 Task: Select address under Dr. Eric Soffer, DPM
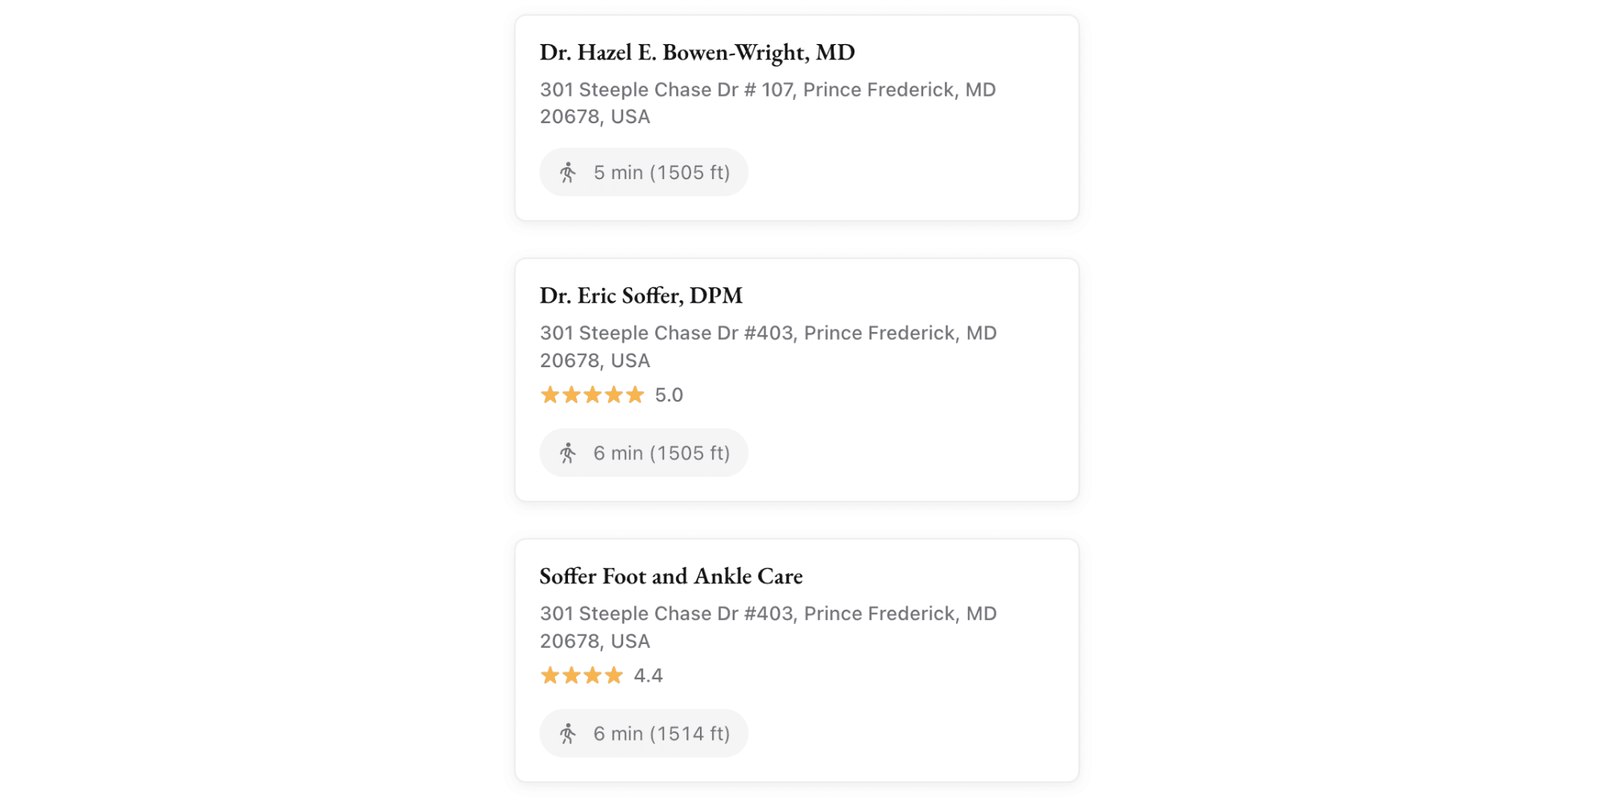pyautogui.click(x=767, y=346)
